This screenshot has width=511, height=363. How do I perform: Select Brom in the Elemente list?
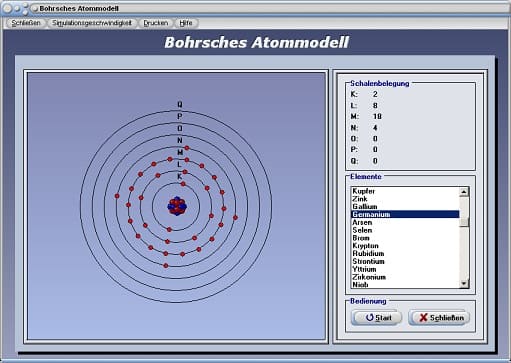(x=405, y=238)
